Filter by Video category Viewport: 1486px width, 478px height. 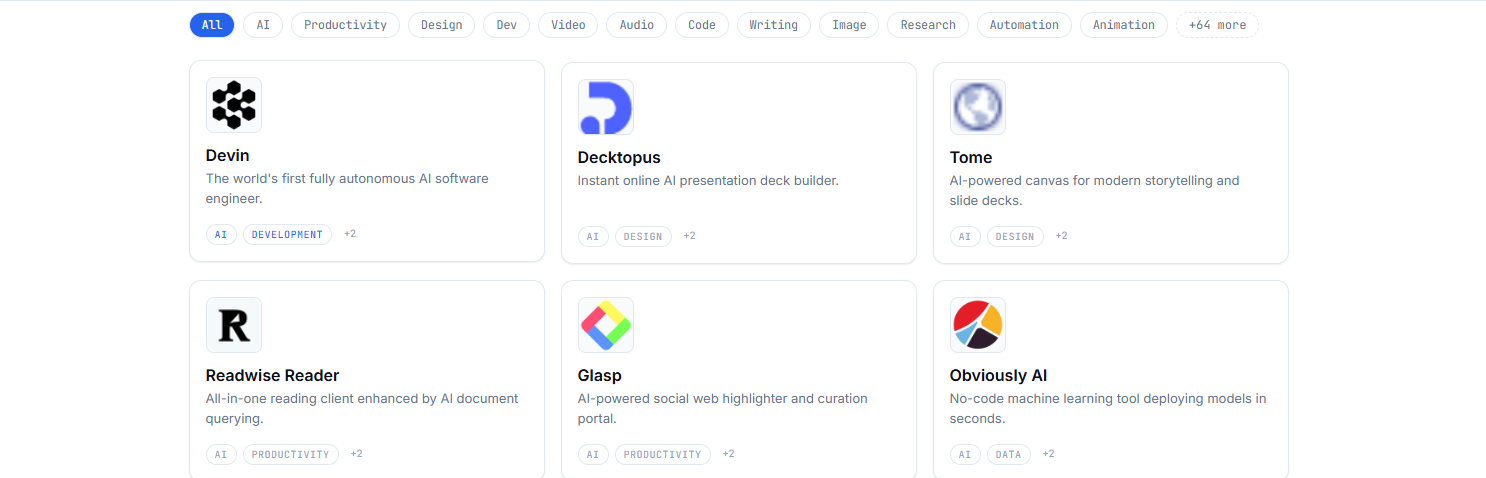coord(568,25)
